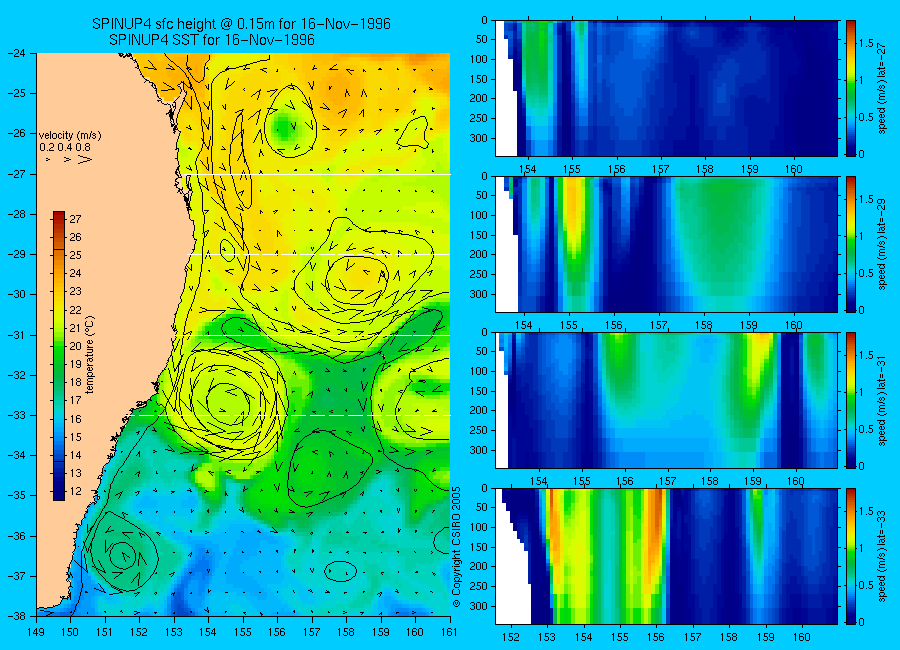900x650 pixels.
Task: Click the lat=-33 vertical speed section plot
Action: tap(666, 556)
